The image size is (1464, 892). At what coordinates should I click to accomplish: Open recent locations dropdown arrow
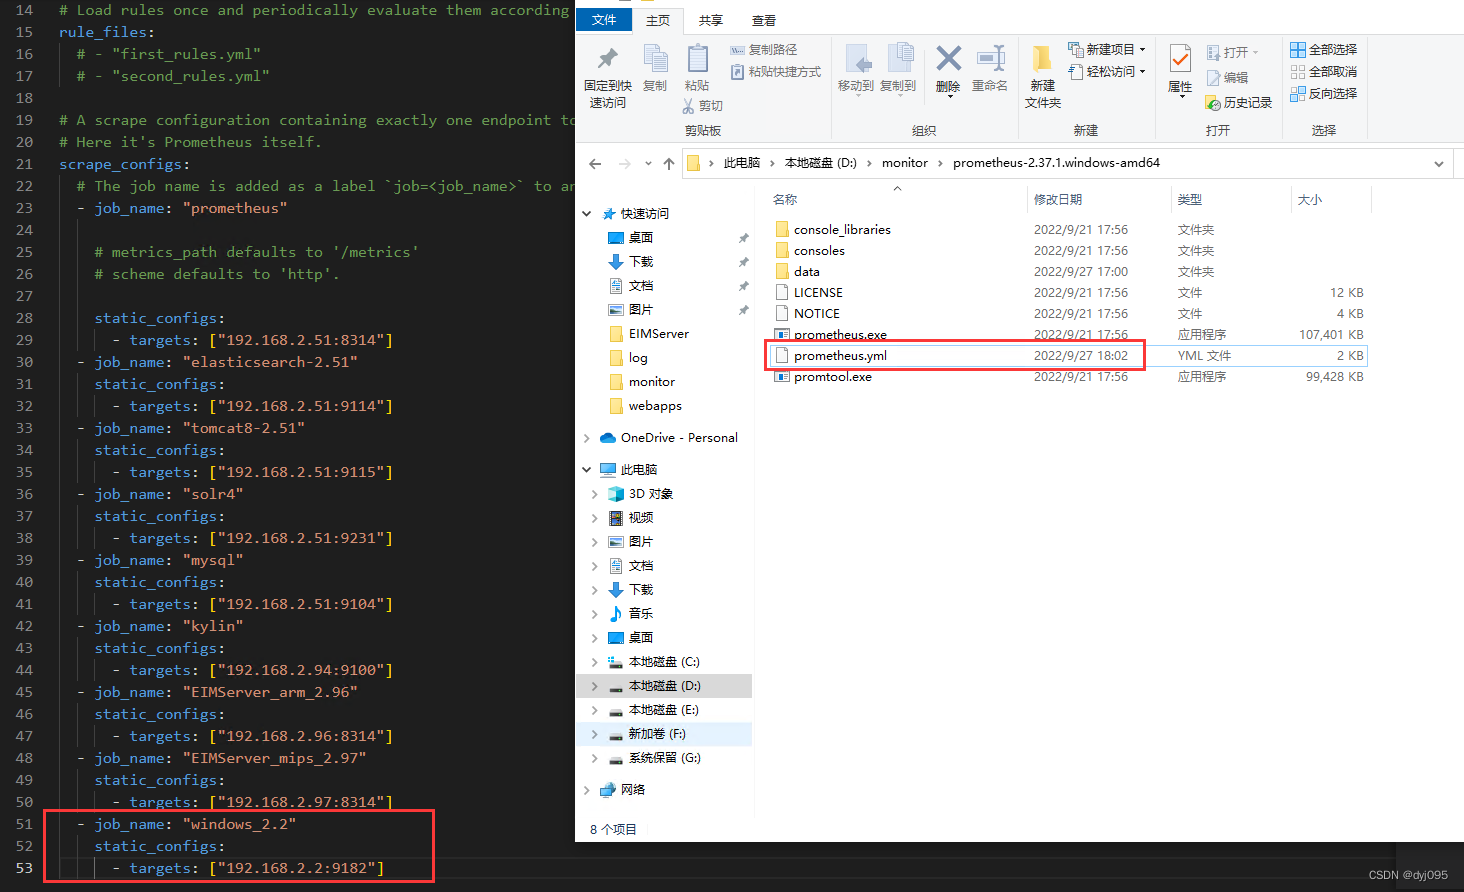pyautogui.click(x=648, y=164)
